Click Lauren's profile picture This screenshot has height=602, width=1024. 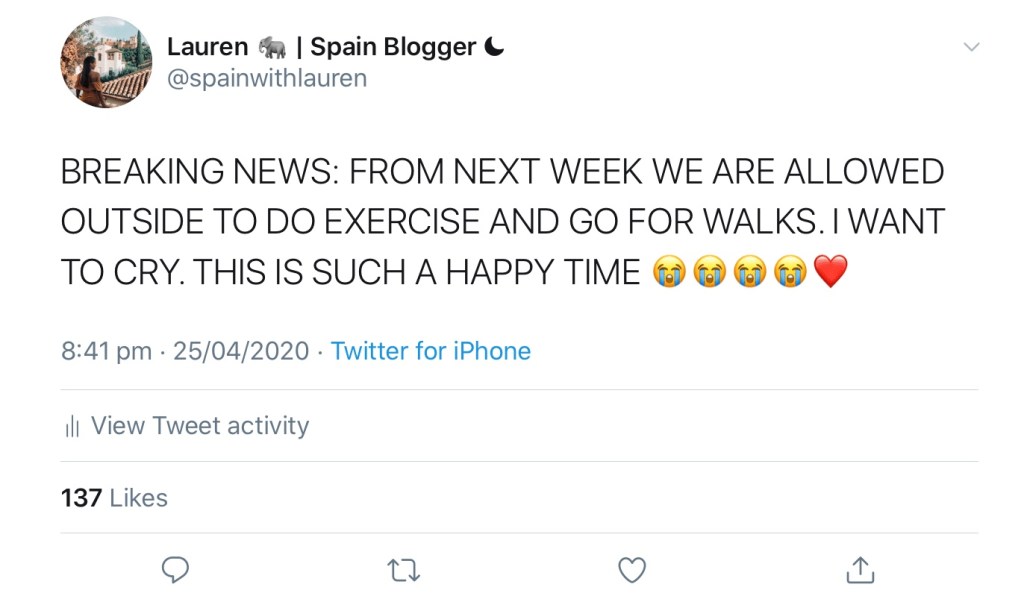click(x=106, y=63)
